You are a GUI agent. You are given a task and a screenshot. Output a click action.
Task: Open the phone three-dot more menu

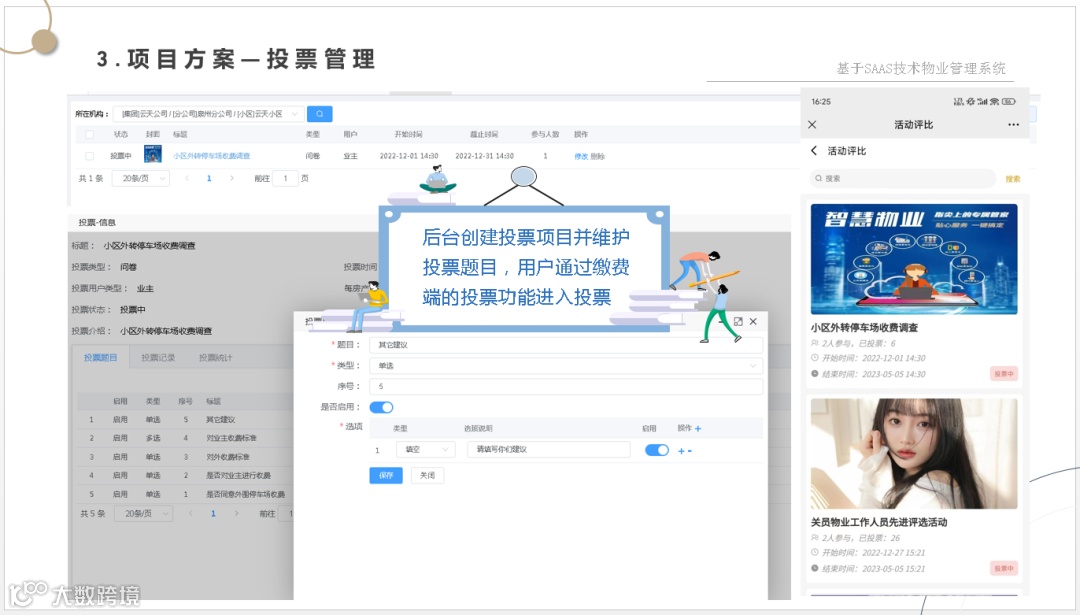point(1013,125)
